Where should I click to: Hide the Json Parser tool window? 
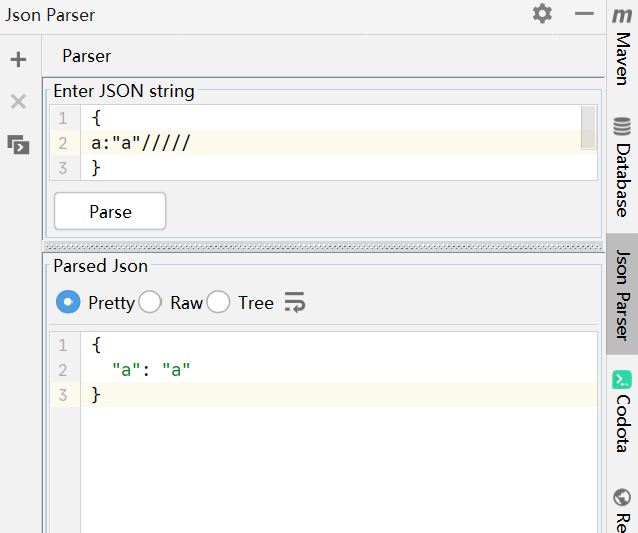click(x=584, y=14)
